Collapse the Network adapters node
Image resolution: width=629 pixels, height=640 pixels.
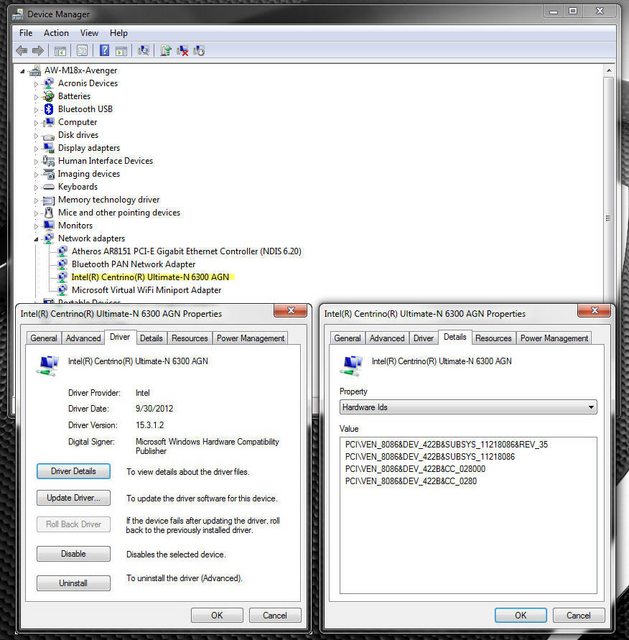[36, 239]
